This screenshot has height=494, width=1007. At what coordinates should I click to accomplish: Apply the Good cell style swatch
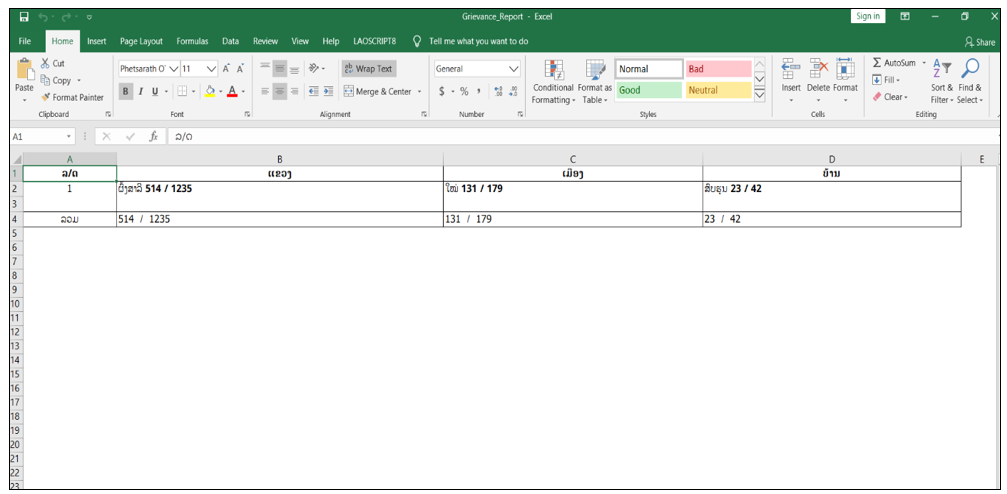point(648,90)
